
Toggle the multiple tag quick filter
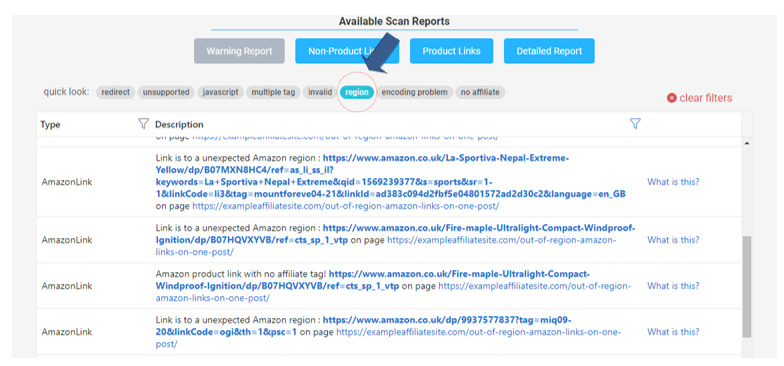(274, 92)
